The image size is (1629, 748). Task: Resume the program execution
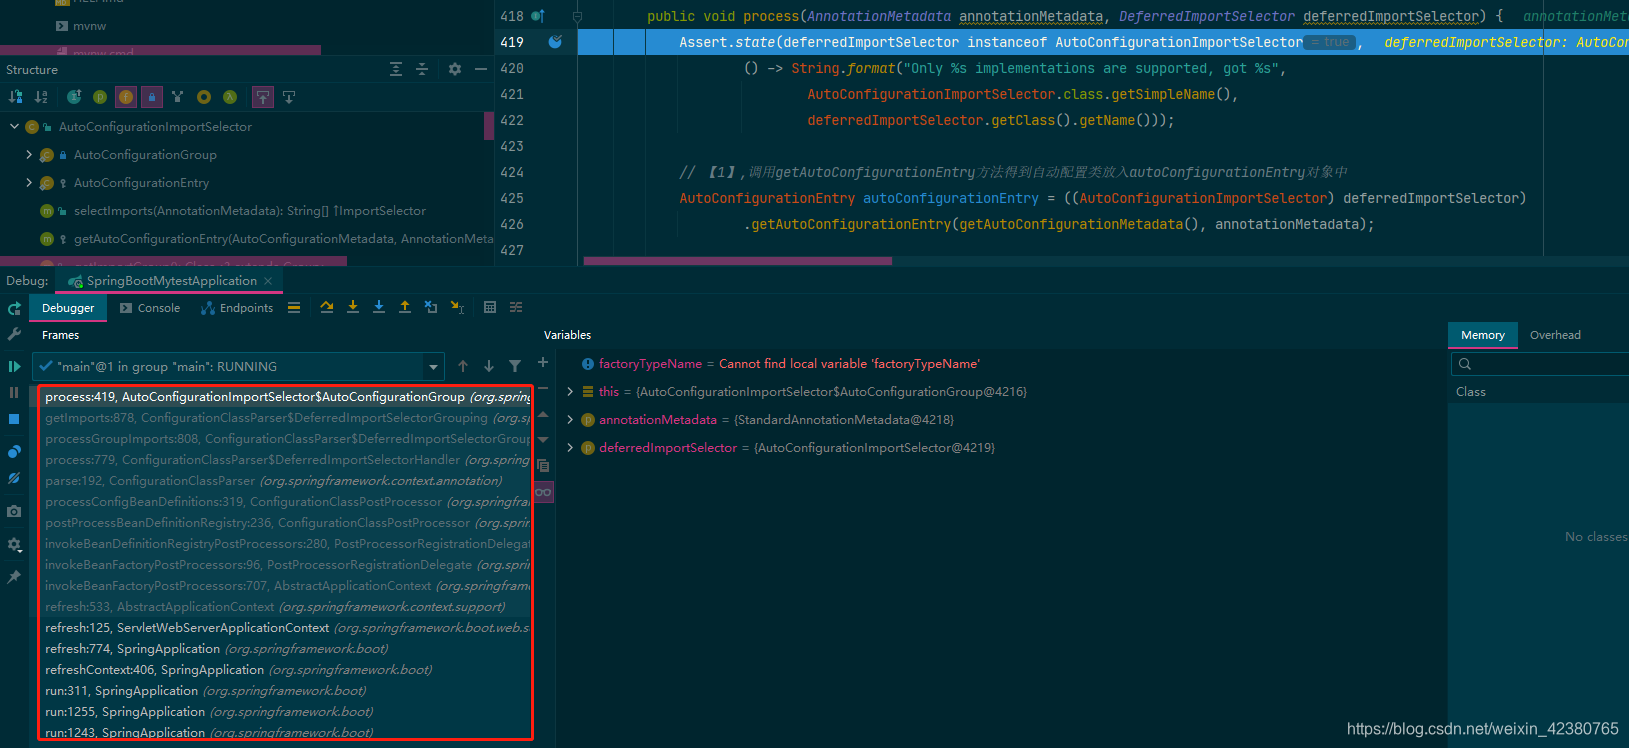[x=14, y=367]
